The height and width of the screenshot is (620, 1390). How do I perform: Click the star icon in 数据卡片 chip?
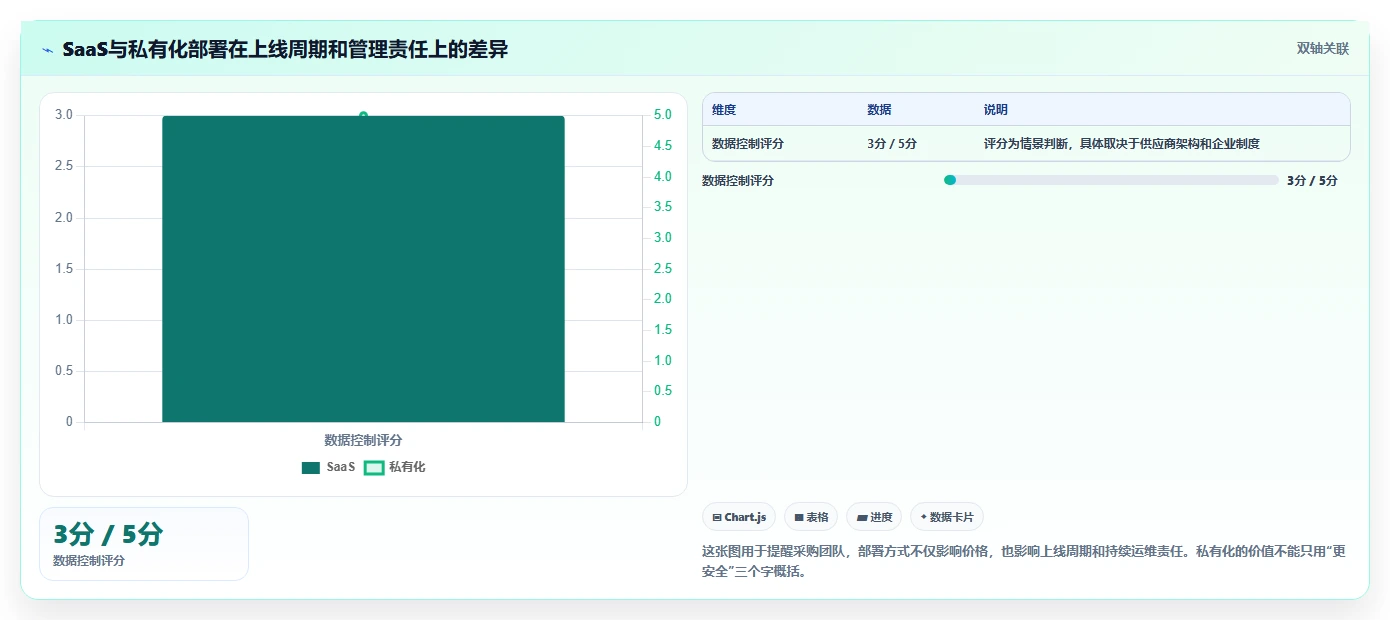[x=924, y=517]
